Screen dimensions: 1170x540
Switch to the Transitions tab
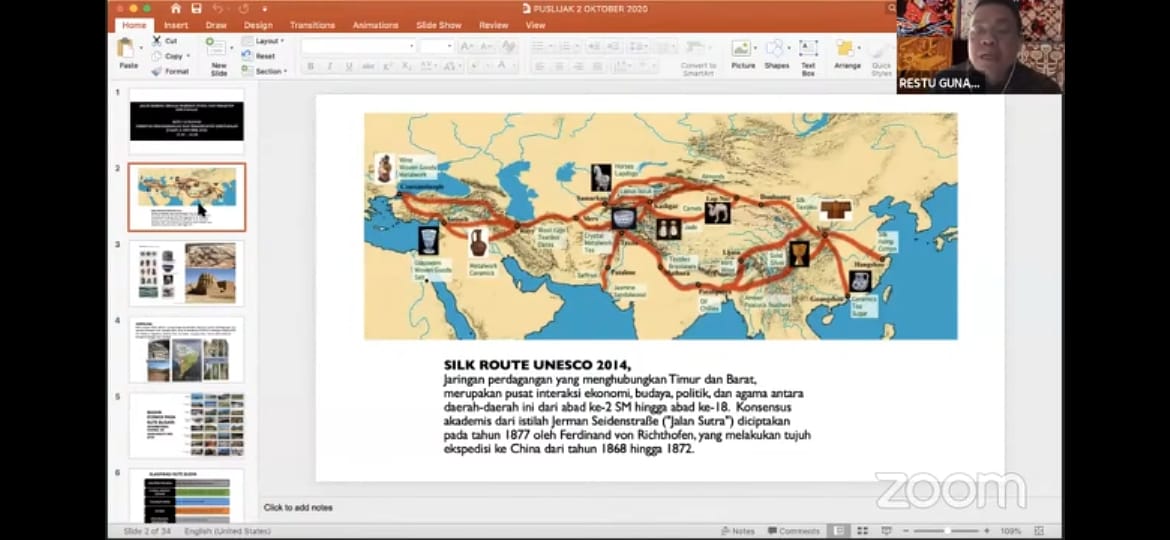click(x=312, y=25)
